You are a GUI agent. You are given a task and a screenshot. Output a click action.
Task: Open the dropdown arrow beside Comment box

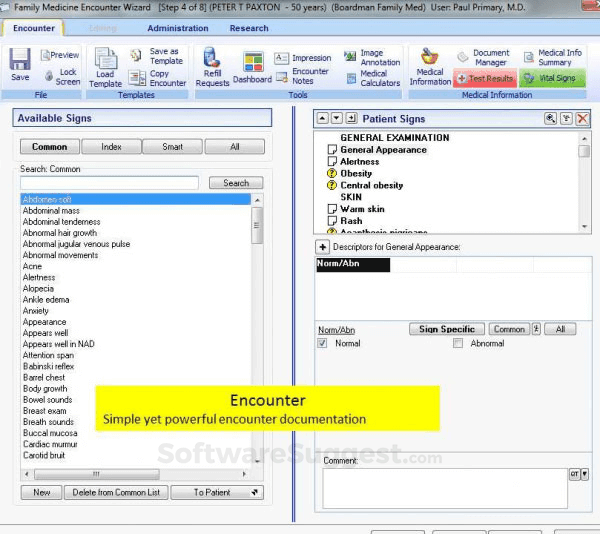[x=585, y=474]
